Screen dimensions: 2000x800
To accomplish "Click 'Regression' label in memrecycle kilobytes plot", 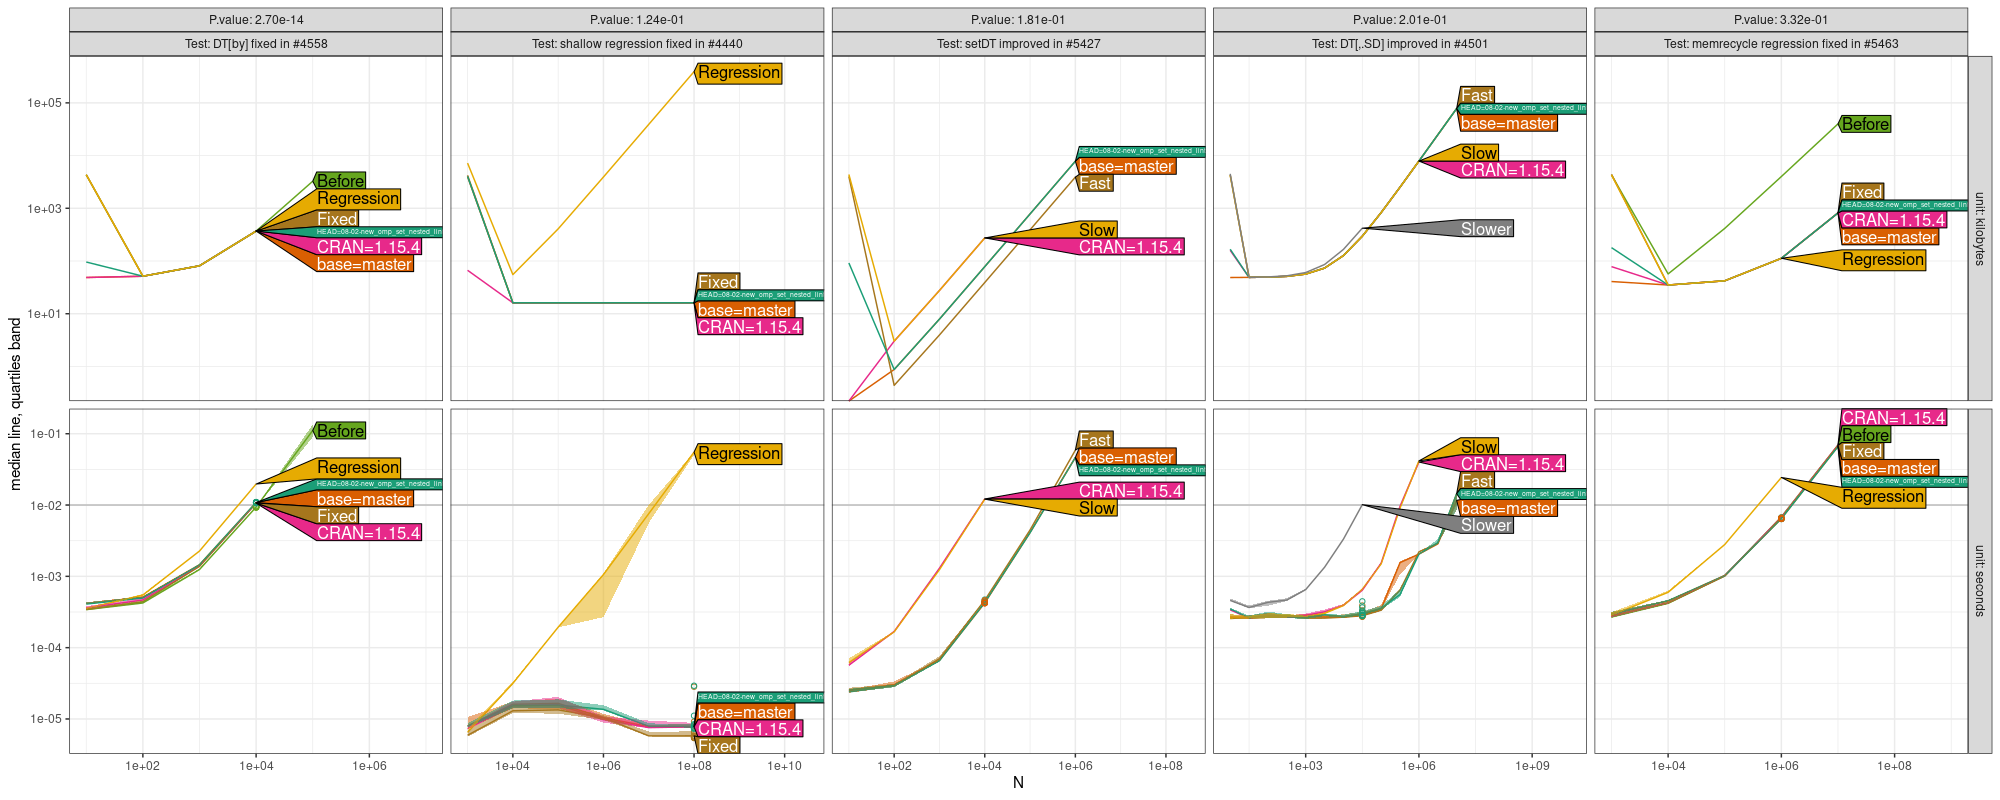I will tap(1883, 260).
